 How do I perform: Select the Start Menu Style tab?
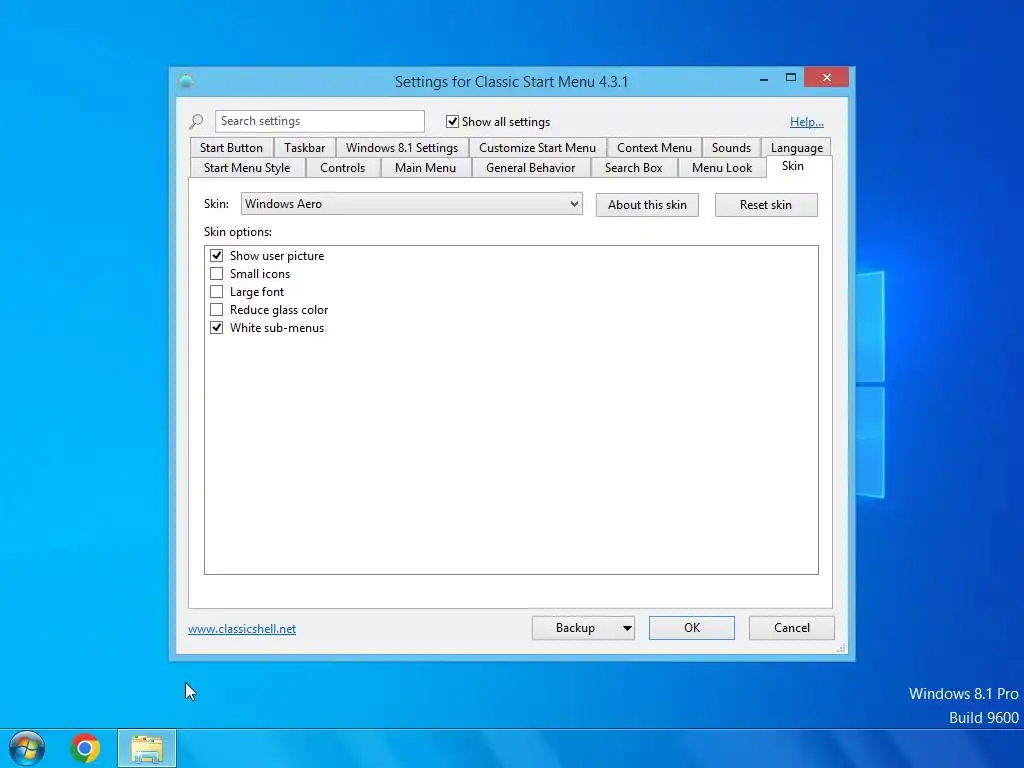247,168
